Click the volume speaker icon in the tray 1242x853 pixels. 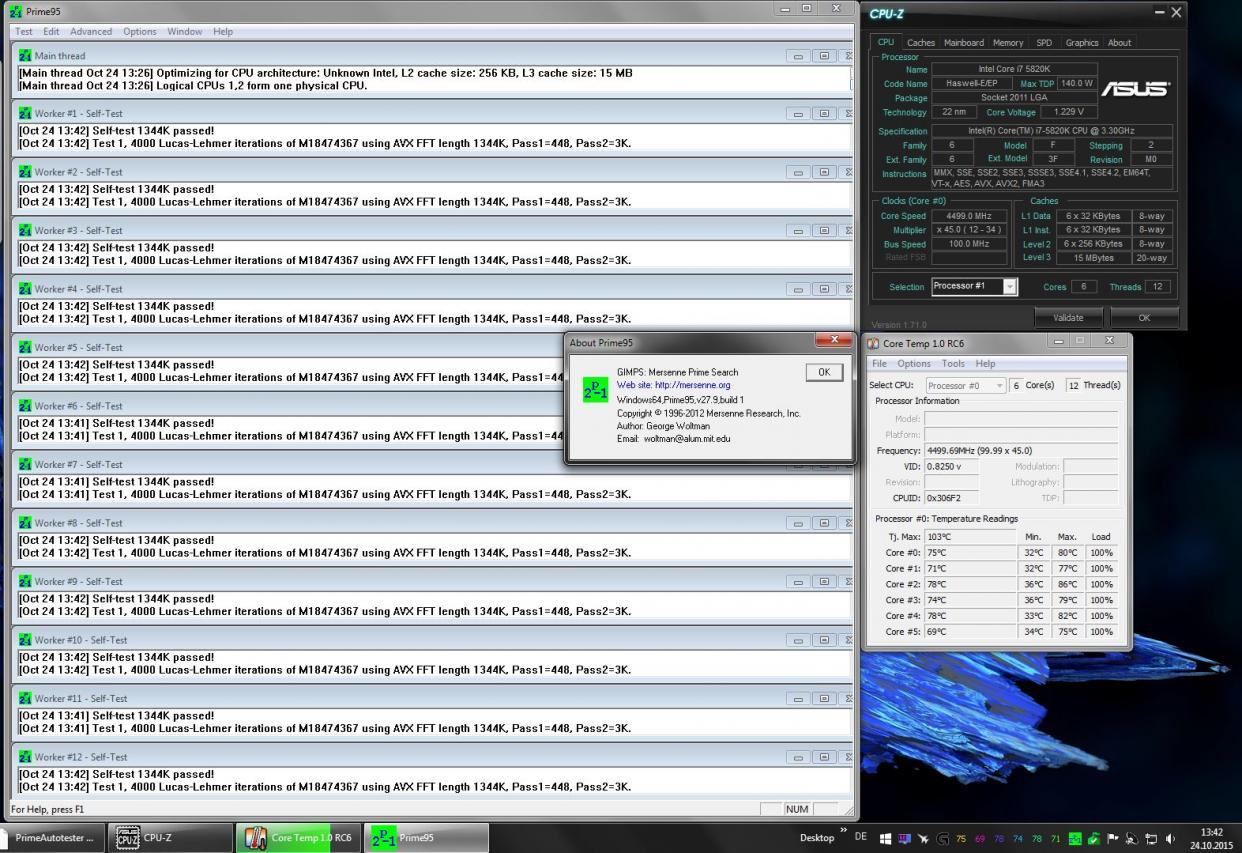[x=1170, y=839]
